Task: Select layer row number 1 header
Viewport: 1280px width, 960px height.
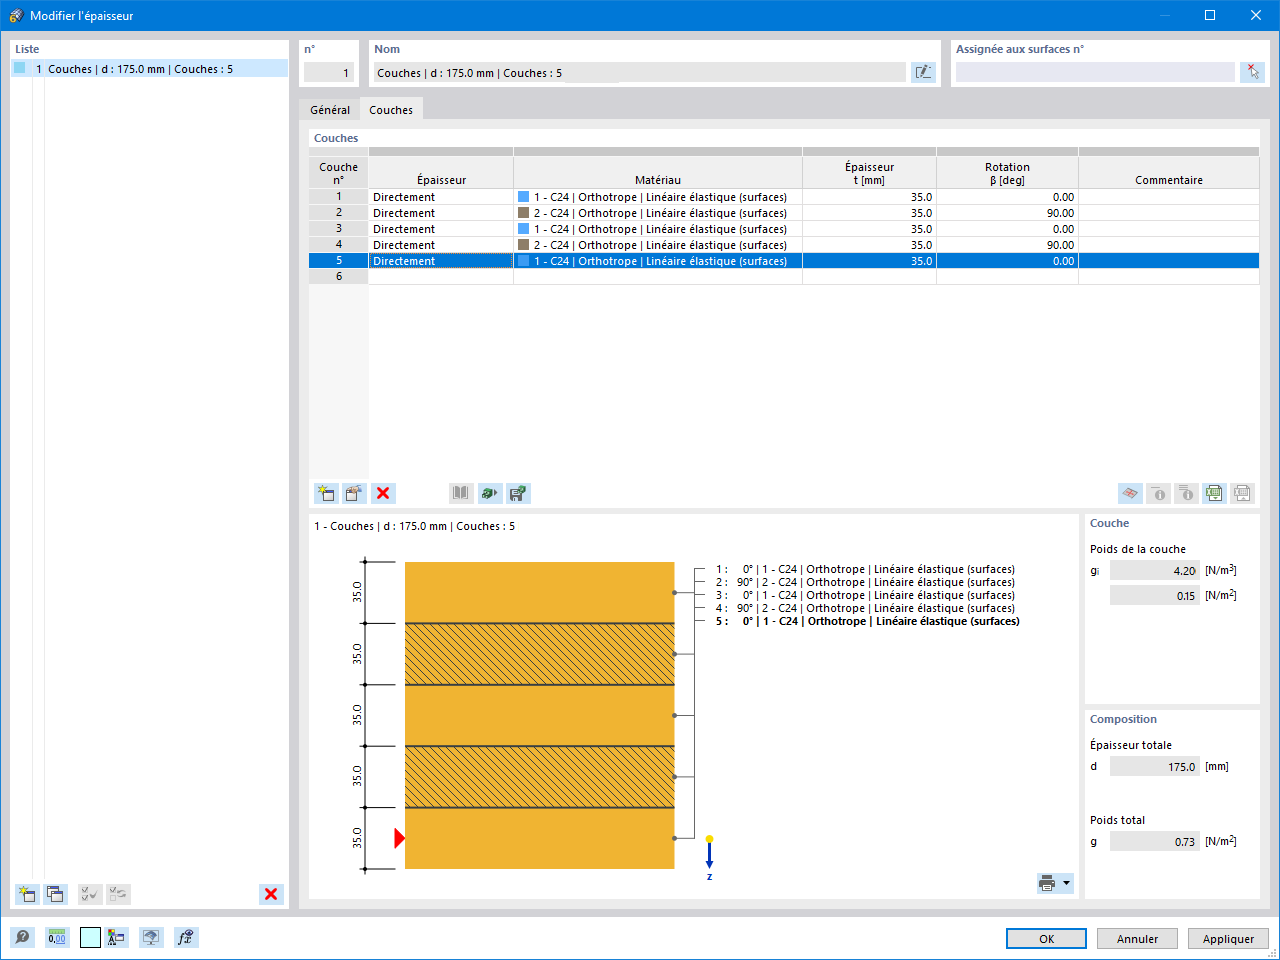Action: pyautogui.click(x=339, y=197)
